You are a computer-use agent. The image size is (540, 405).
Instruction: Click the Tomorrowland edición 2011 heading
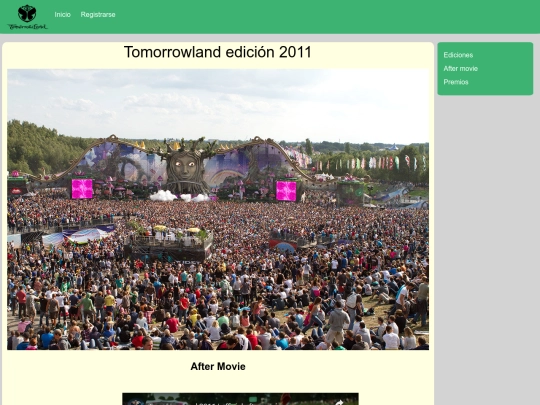tap(218, 52)
